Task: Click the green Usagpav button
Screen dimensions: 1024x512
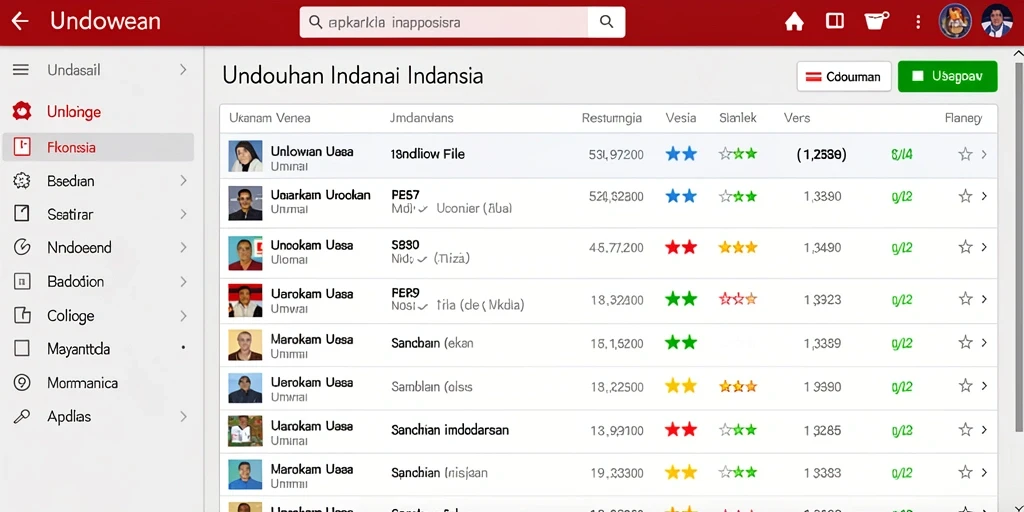Action: 948,76
